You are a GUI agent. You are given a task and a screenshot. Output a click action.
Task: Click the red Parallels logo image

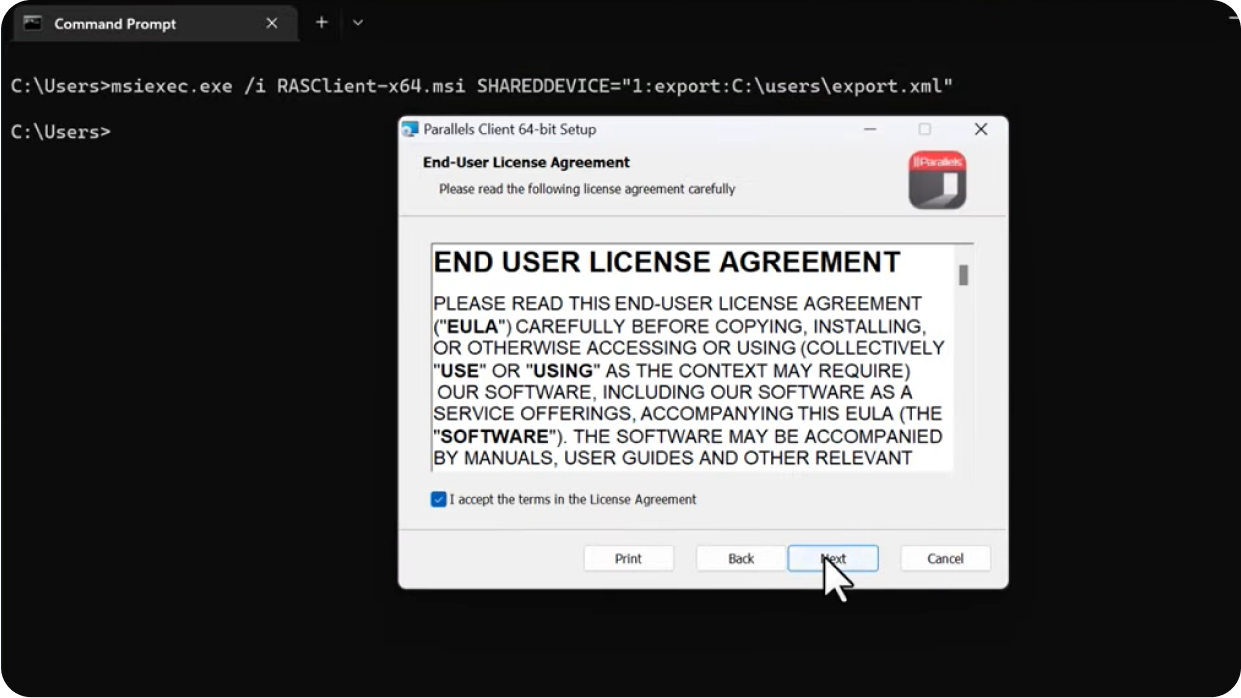pos(937,180)
